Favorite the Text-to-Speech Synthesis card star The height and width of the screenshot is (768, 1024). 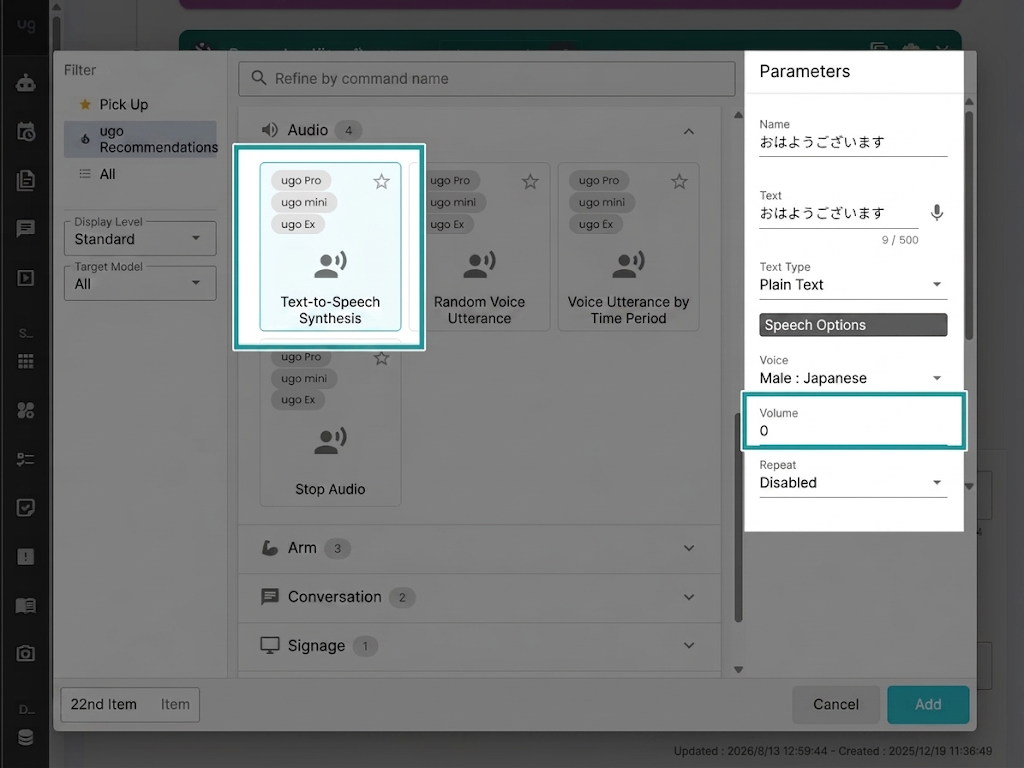click(381, 182)
